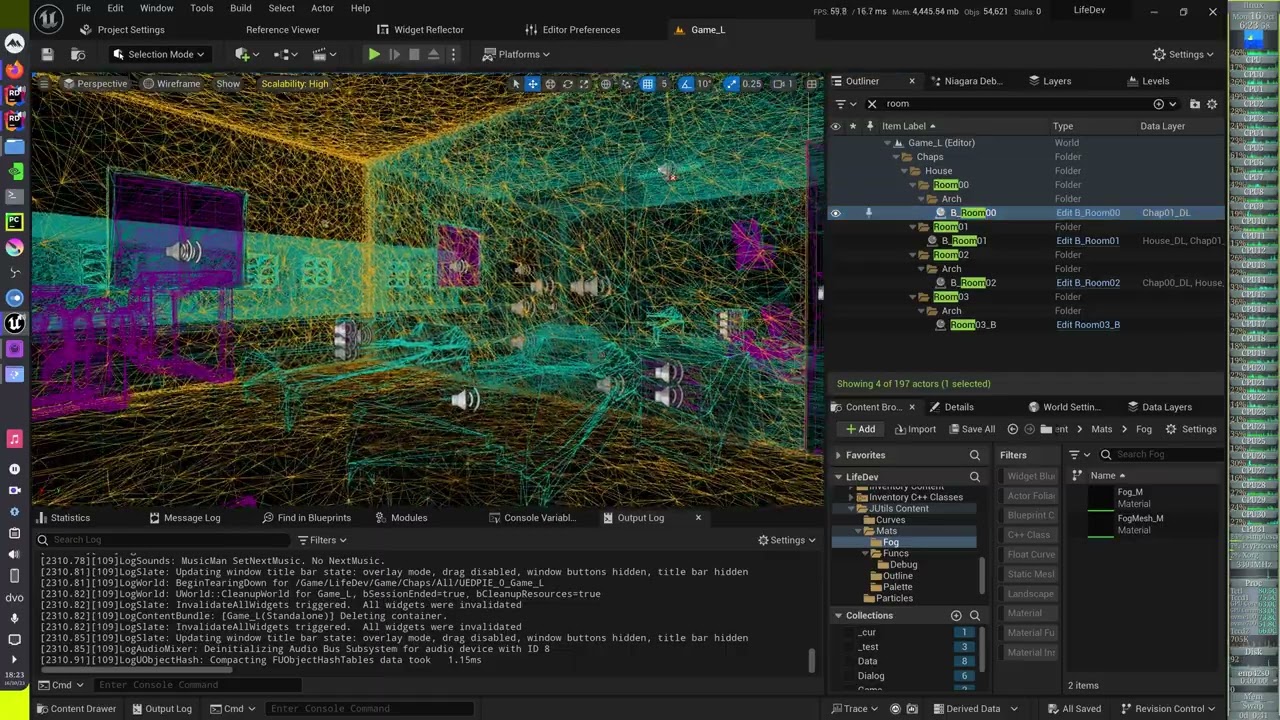Click Import button in Content Browser
The height and width of the screenshot is (720, 1280).
point(915,429)
